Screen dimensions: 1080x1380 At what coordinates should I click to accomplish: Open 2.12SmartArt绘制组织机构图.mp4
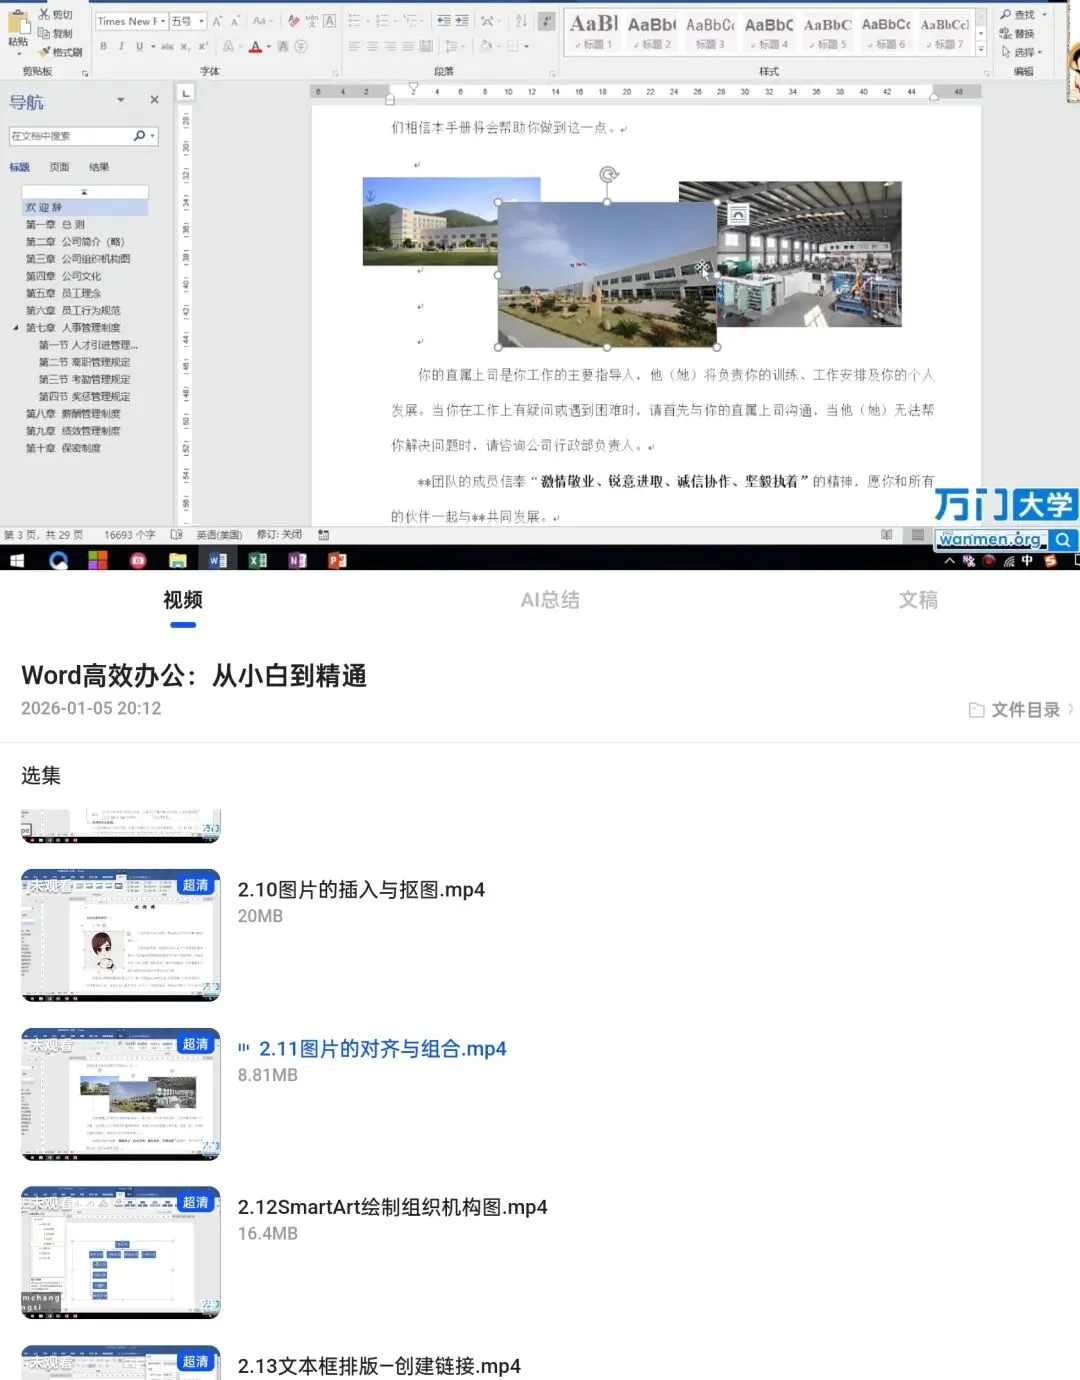coord(392,1207)
